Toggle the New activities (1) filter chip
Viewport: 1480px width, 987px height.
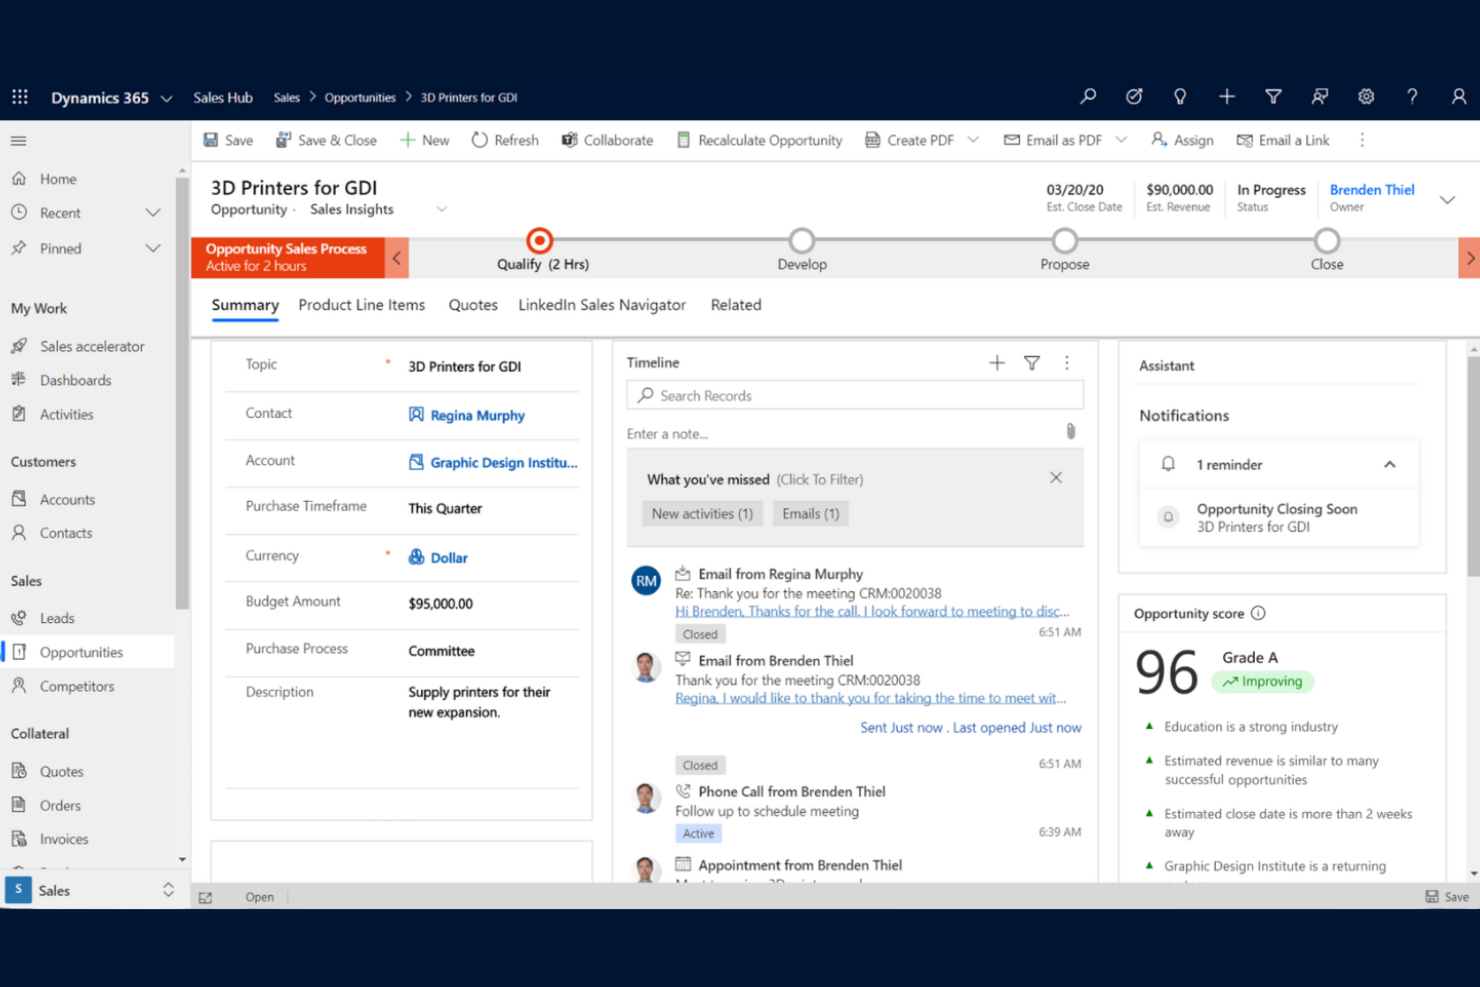(x=702, y=513)
